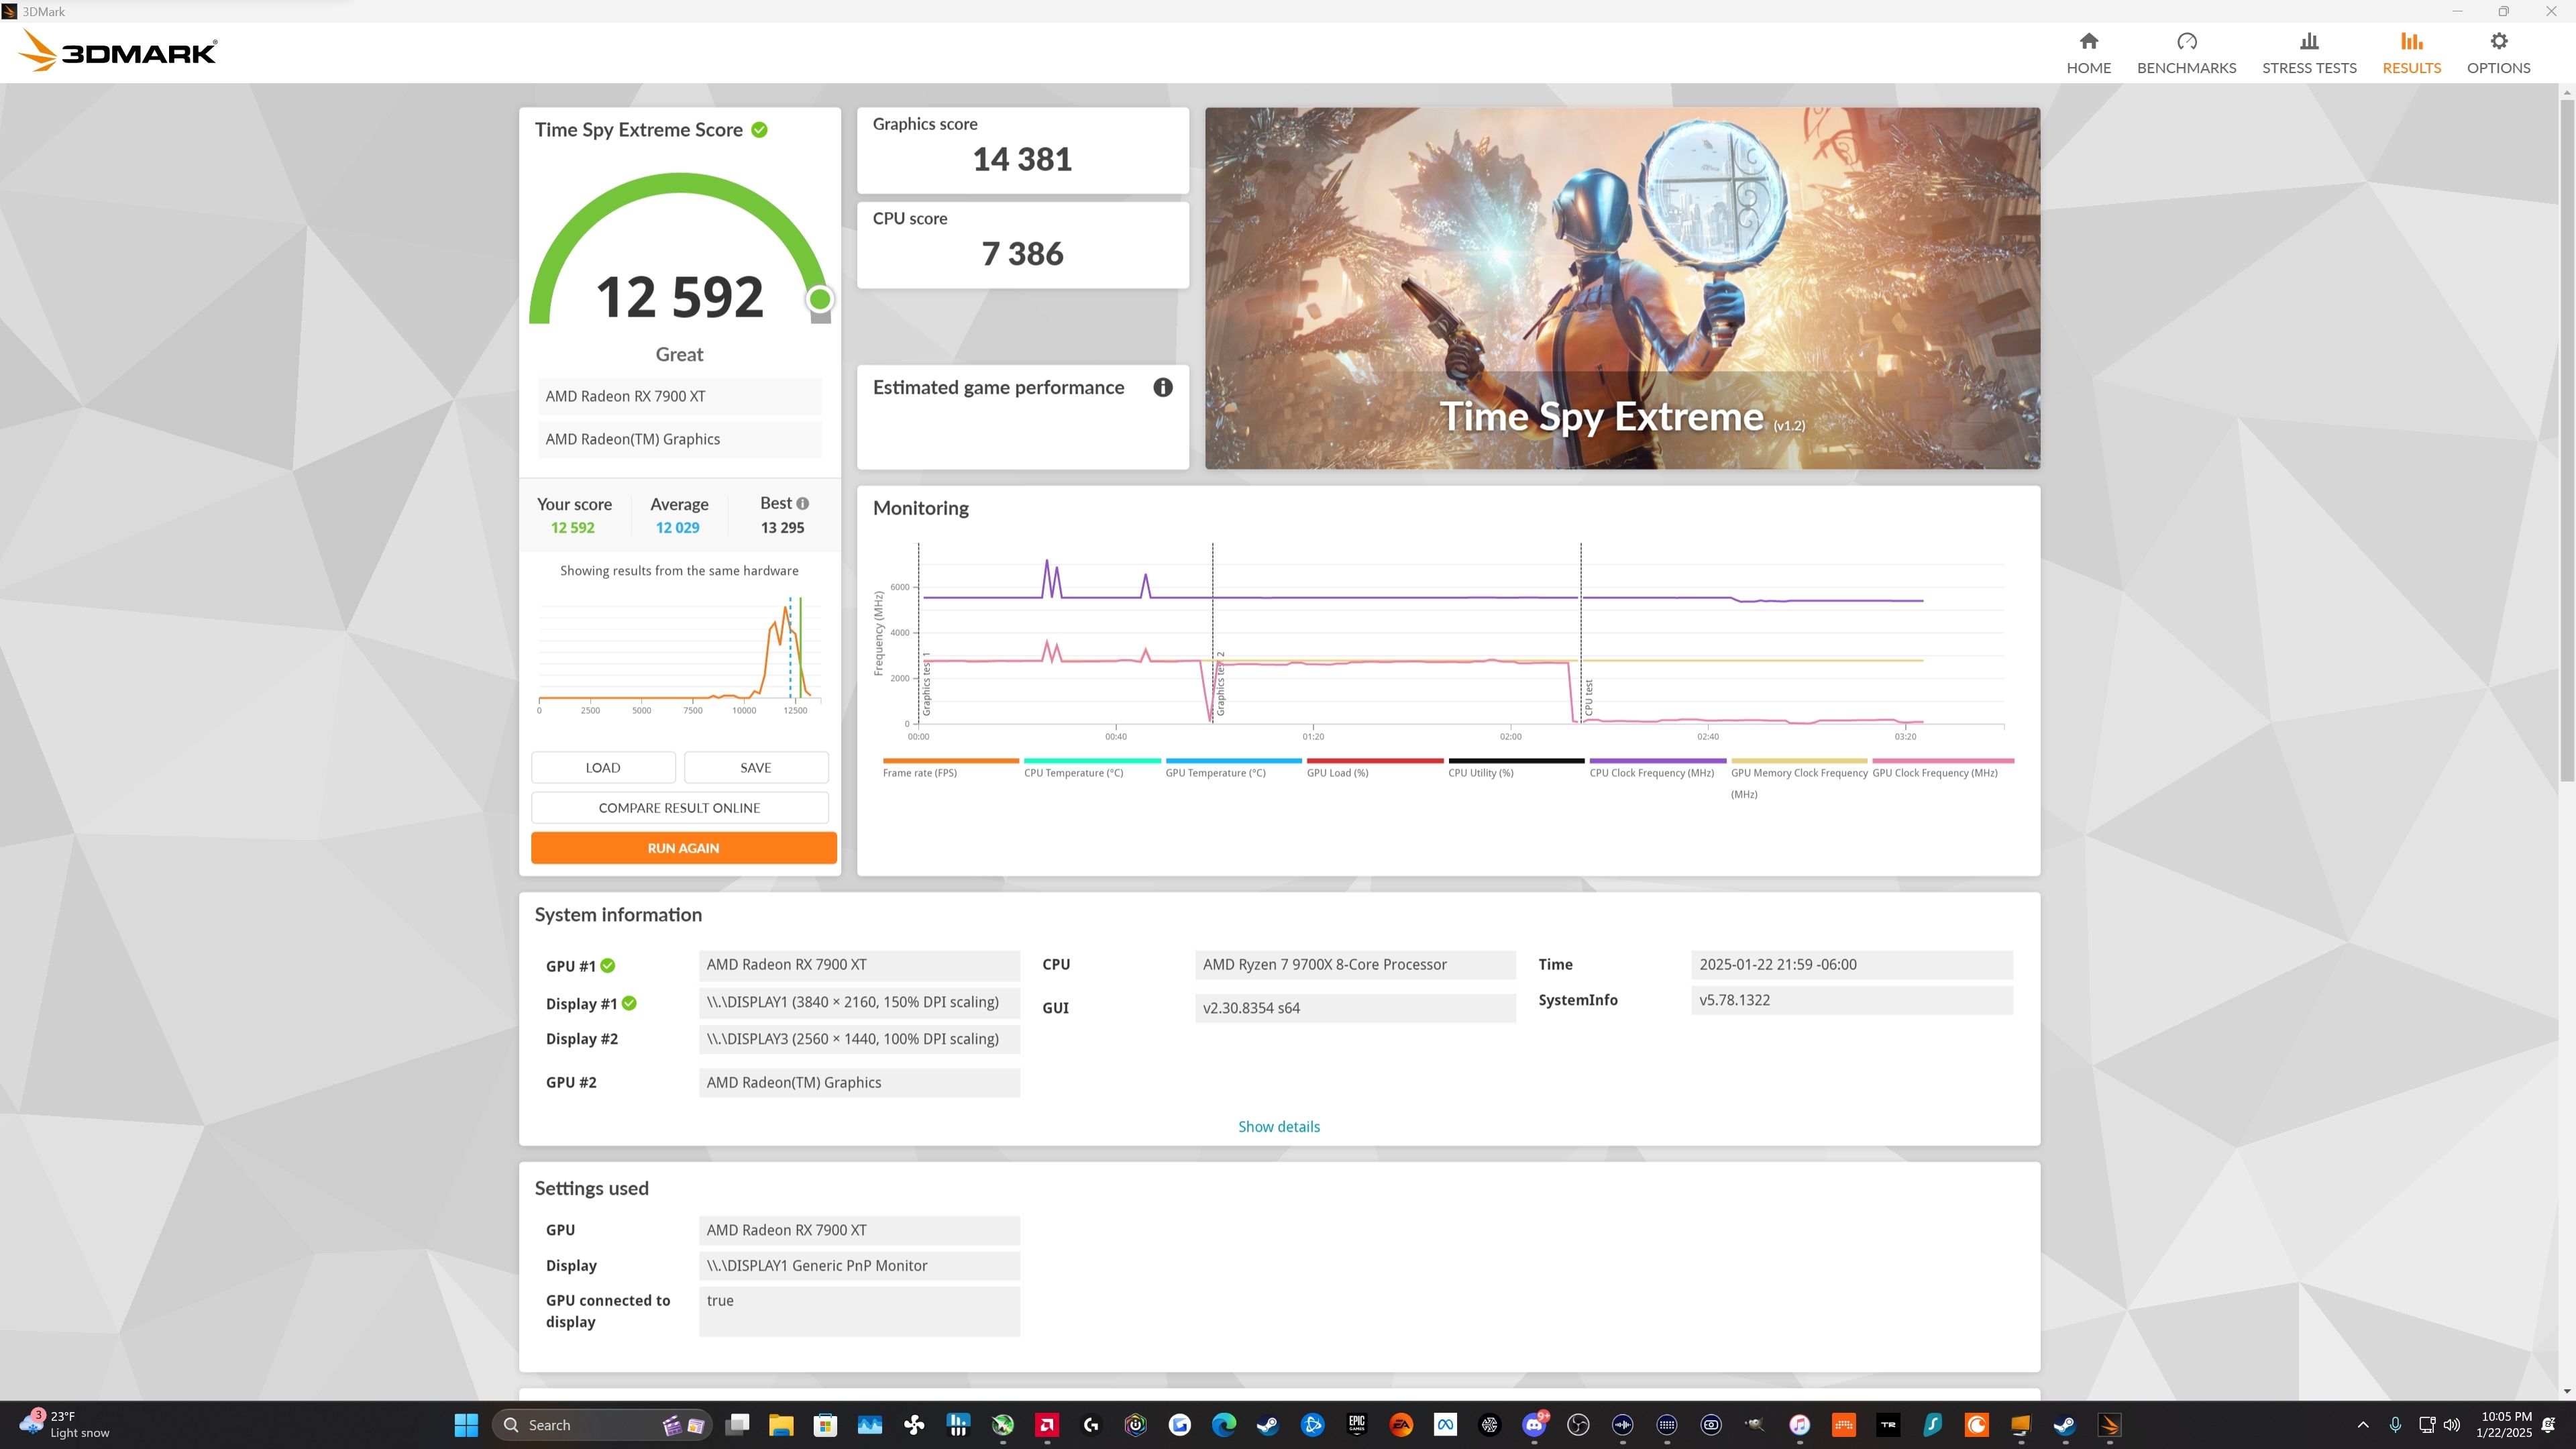Go to Benchmarks via gauge icon
This screenshot has width=2576, height=1449.
pyautogui.click(x=2186, y=41)
